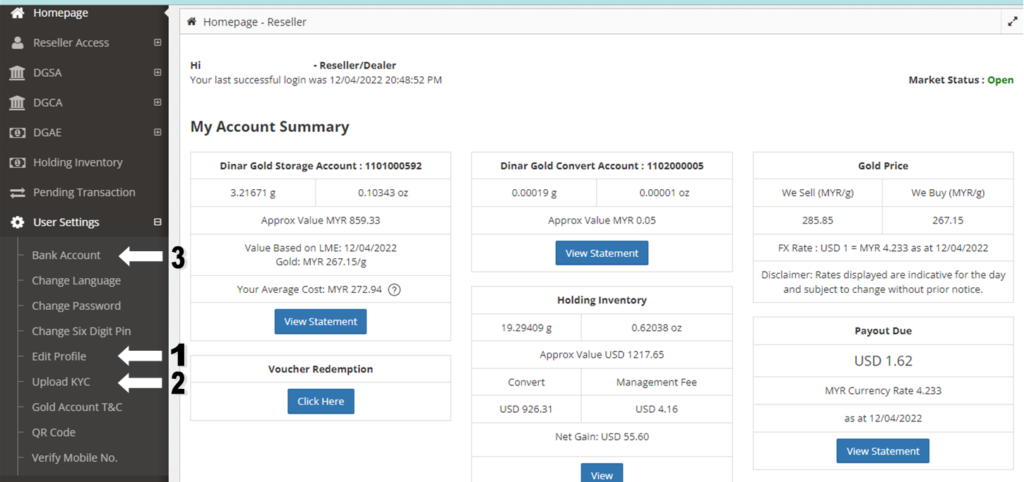Click the DGSA bank building icon
This screenshot has height=482, width=1024.
tap(17, 73)
